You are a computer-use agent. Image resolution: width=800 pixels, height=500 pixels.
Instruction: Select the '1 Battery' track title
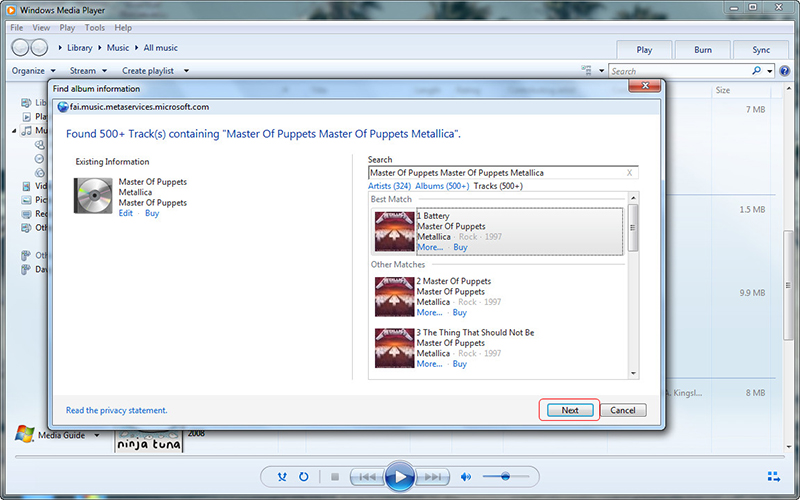click(x=433, y=216)
